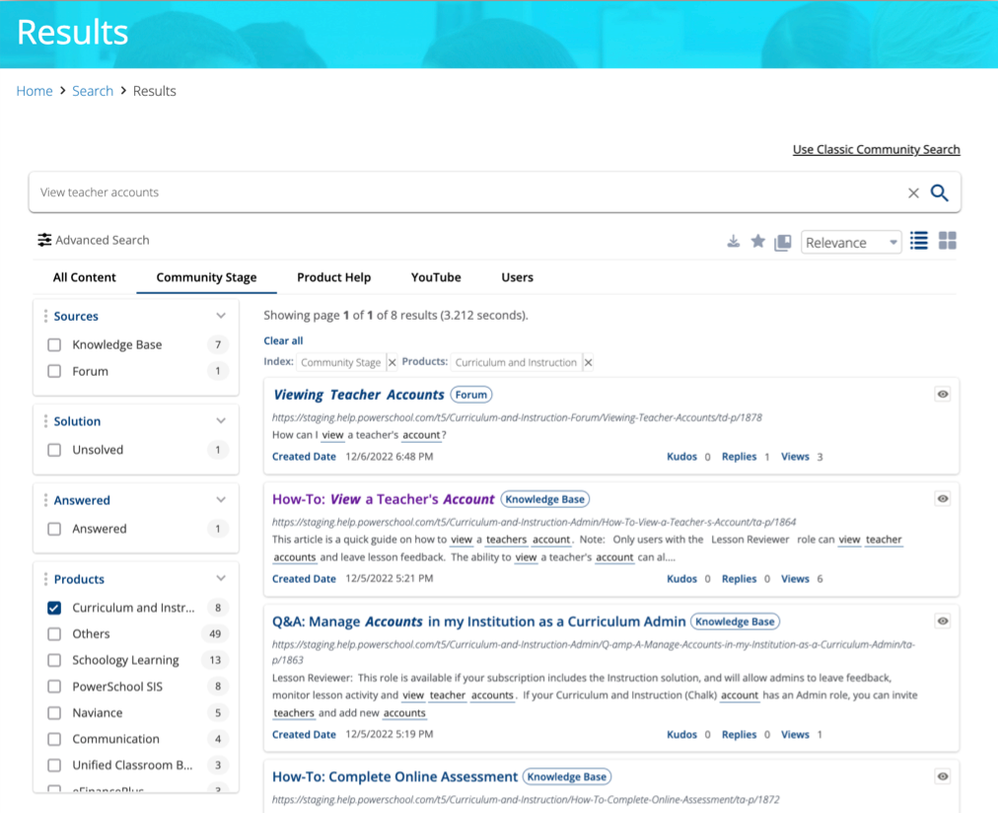Click Clear all filters link
The image size is (998, 813).
tap(283, 341)
